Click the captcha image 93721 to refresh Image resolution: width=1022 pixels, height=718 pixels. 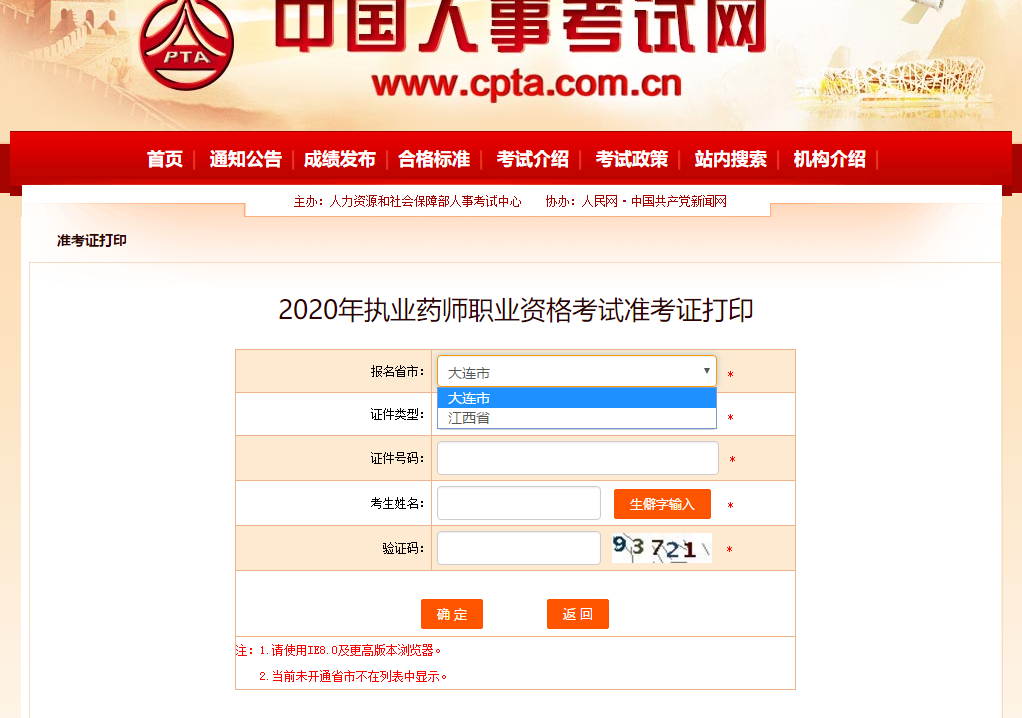[x=662, y=548]
